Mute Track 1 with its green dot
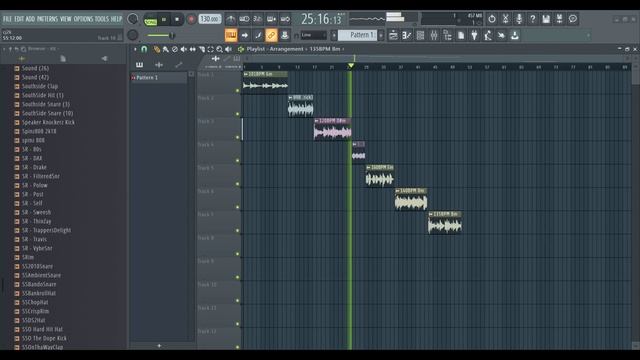Screen dimensions: 640x360 pos(238,91)
